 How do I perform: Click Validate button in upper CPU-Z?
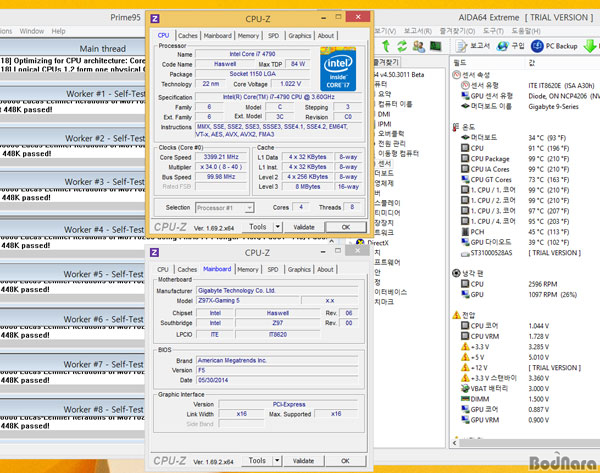tap(304, 227)
